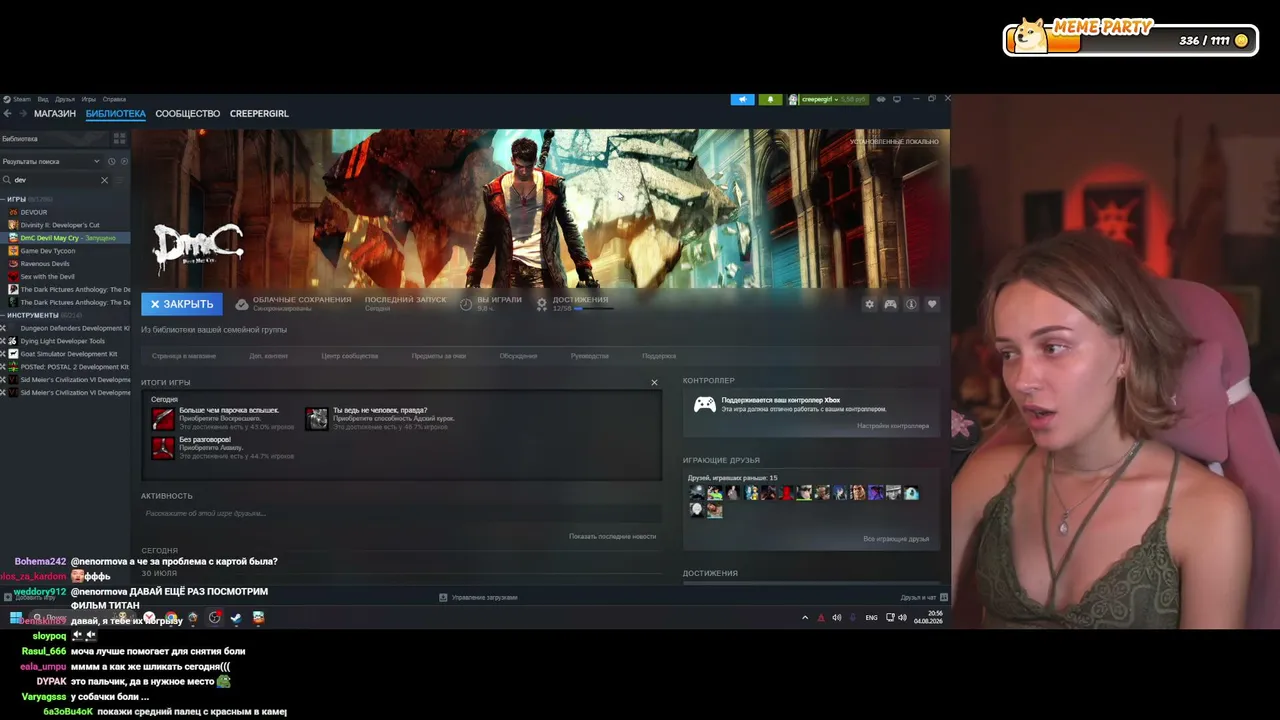Image resolution: width=1280 pixels, height=720 pixels.
Task: Open the grid view icon beside Библиотека
Action: coord(119,139)
